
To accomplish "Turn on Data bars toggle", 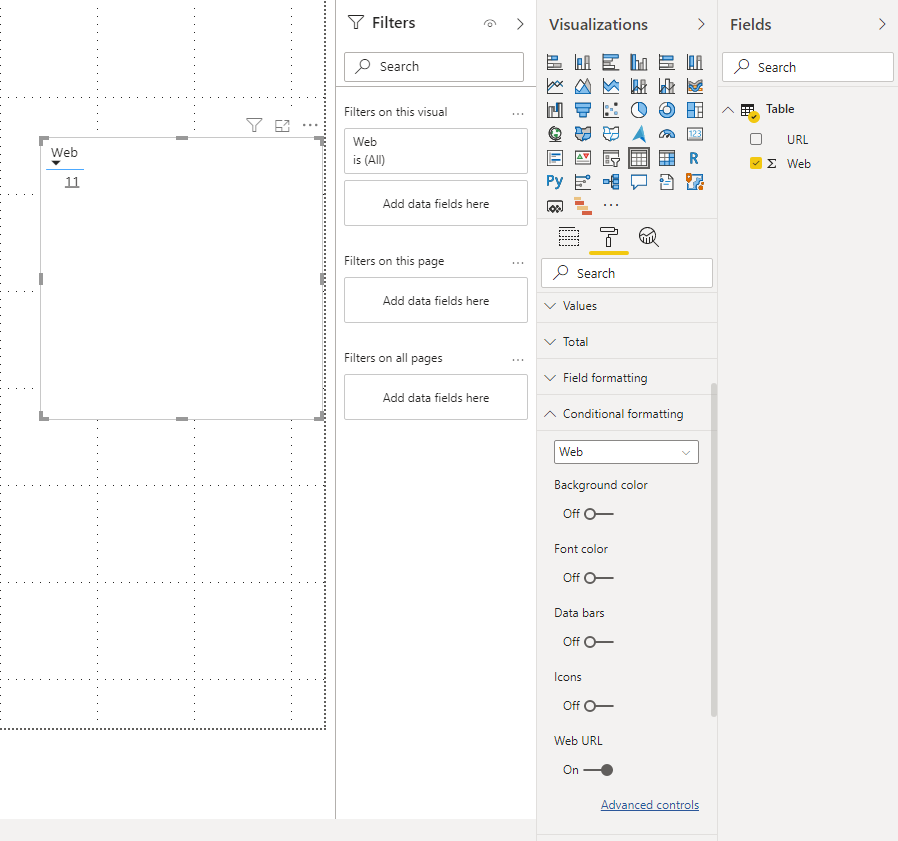I will pyautogui.click(x=598, y=642).
